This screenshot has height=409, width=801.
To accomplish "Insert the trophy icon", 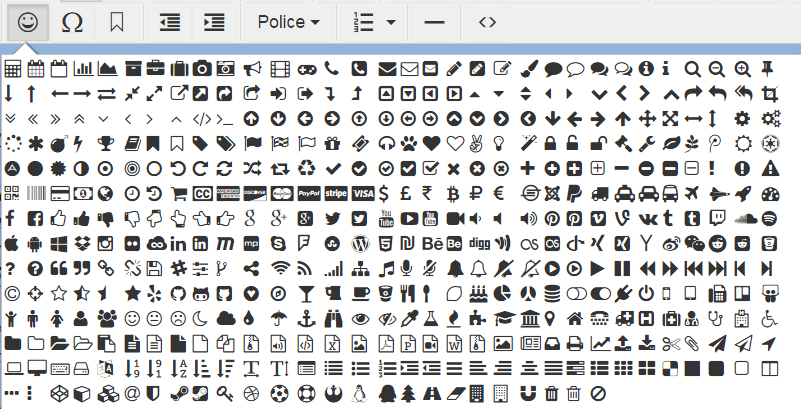I will [105, 143].
